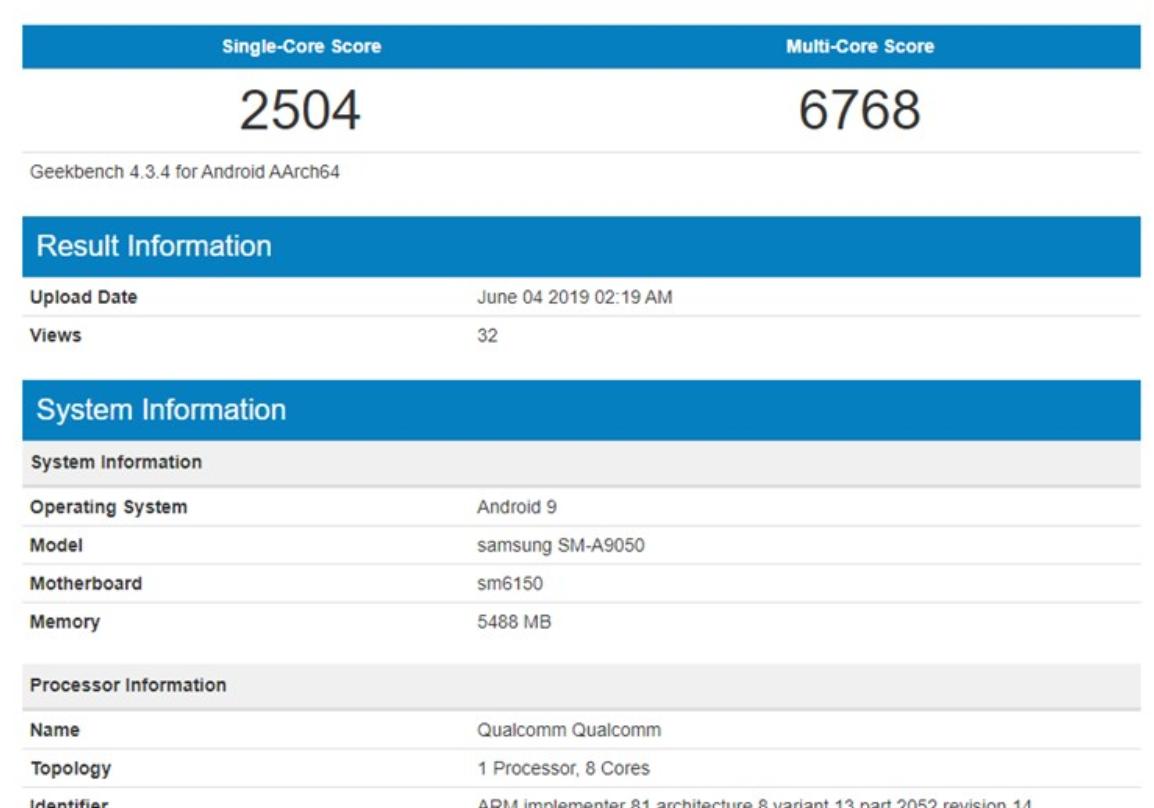
Task: Click the Operating System row label
Action: click(x=108, y=507)
